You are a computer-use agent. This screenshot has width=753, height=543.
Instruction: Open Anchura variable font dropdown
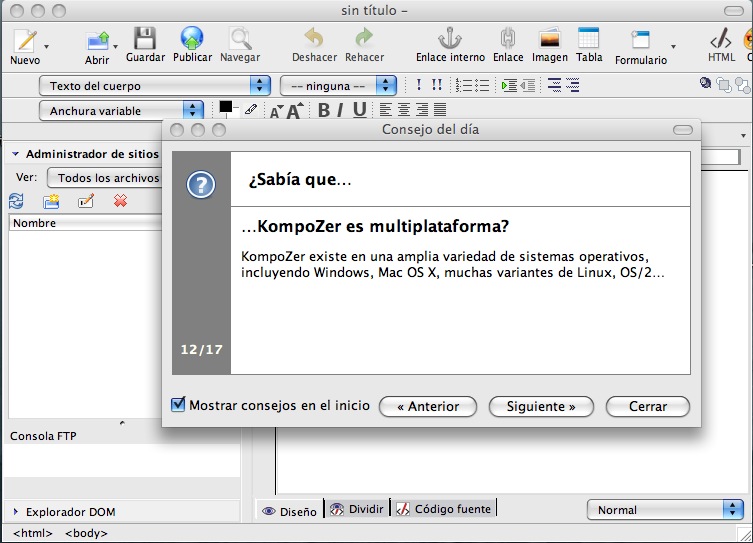(x=121, y=111)
